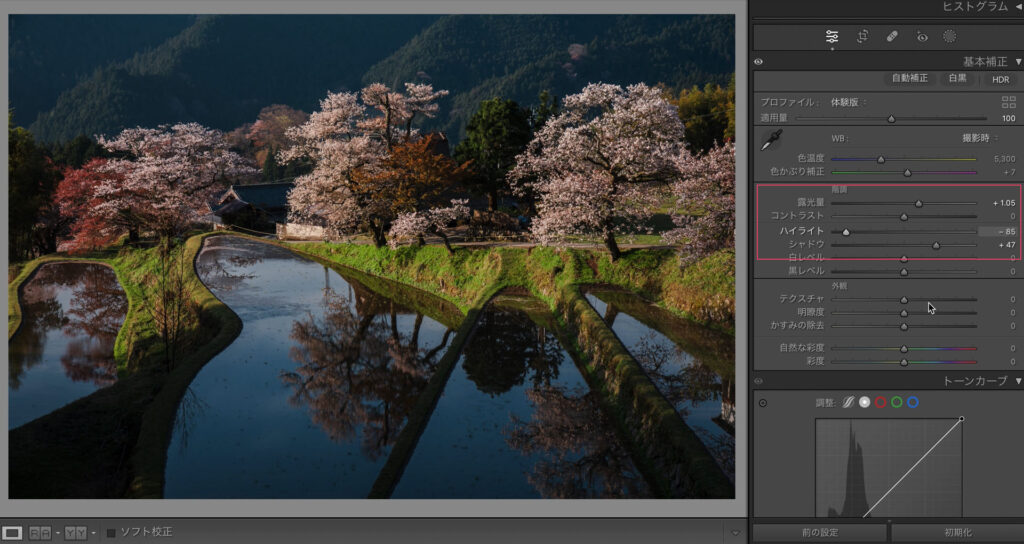Viewport: 1024px width, 544px height.
Task: Toggle the 基本補正 panel eye visibility
Action: click(759, 62)
